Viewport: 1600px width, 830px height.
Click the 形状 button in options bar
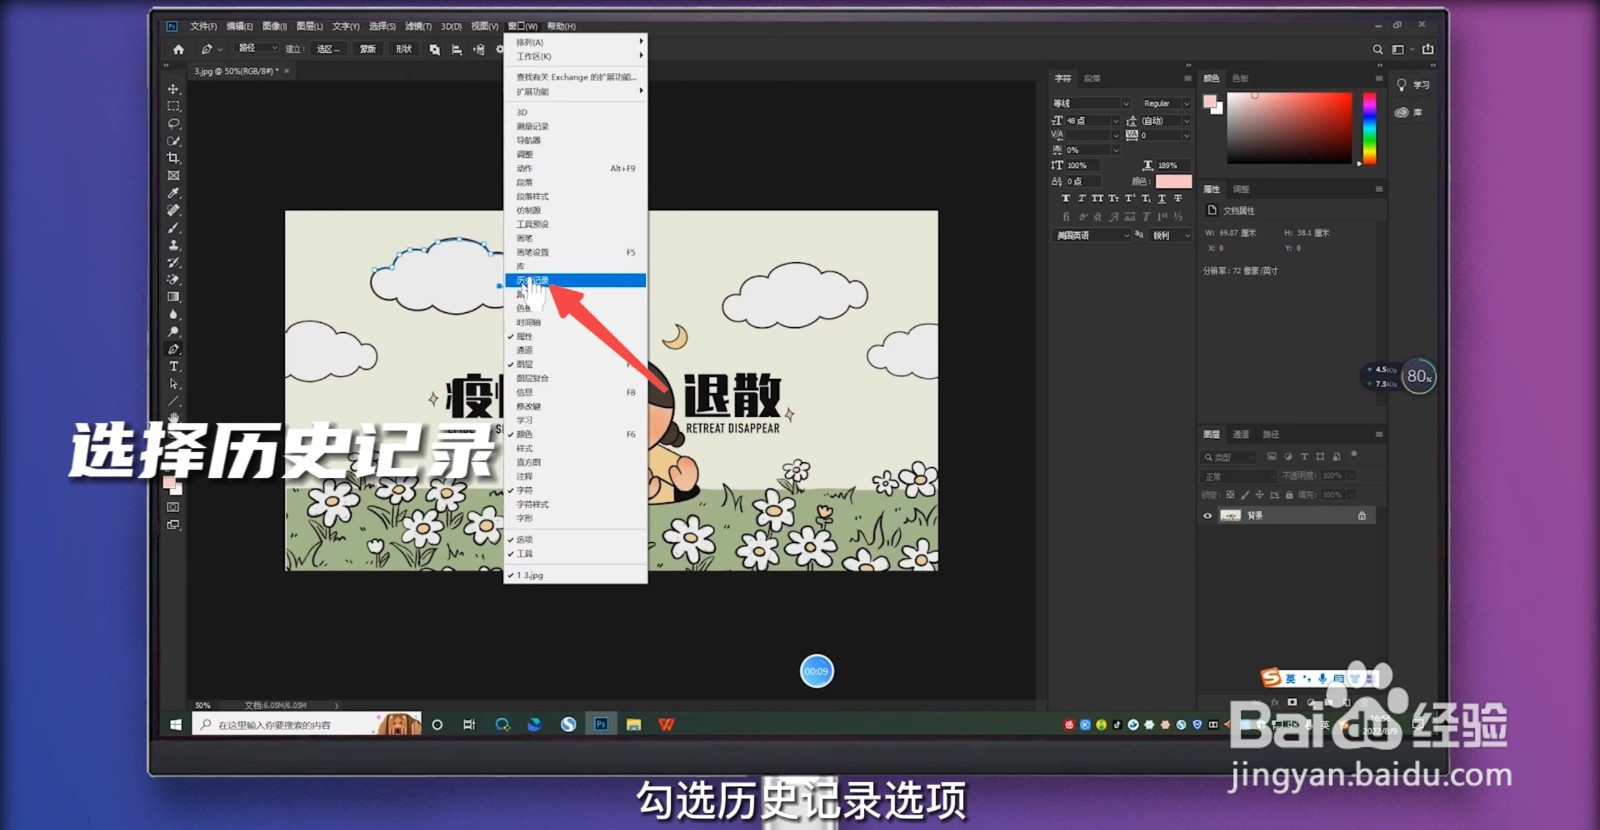pos(404,49)
